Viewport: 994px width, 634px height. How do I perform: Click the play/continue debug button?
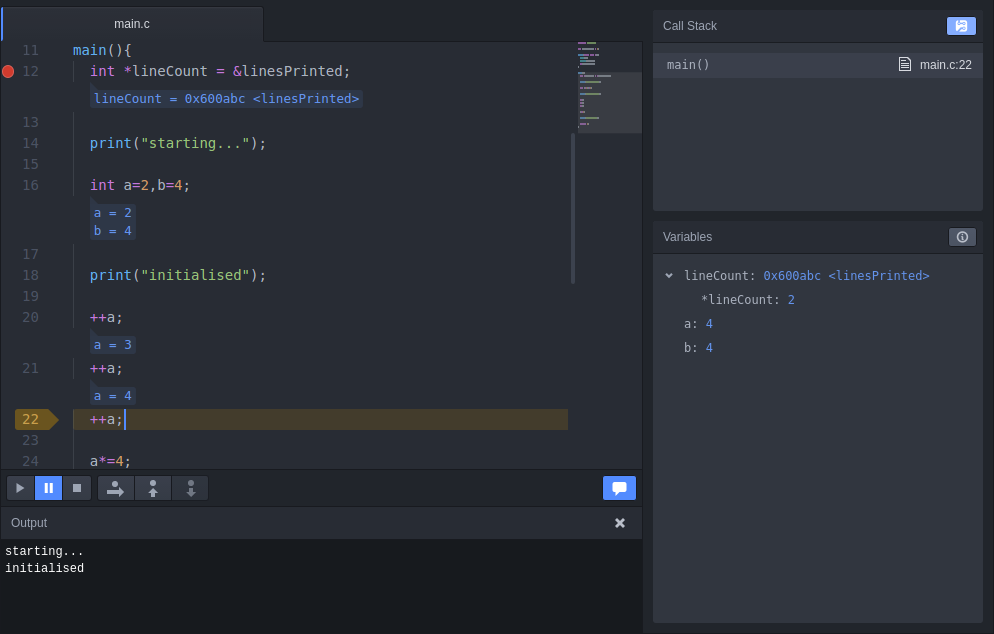tap(20, 488)
